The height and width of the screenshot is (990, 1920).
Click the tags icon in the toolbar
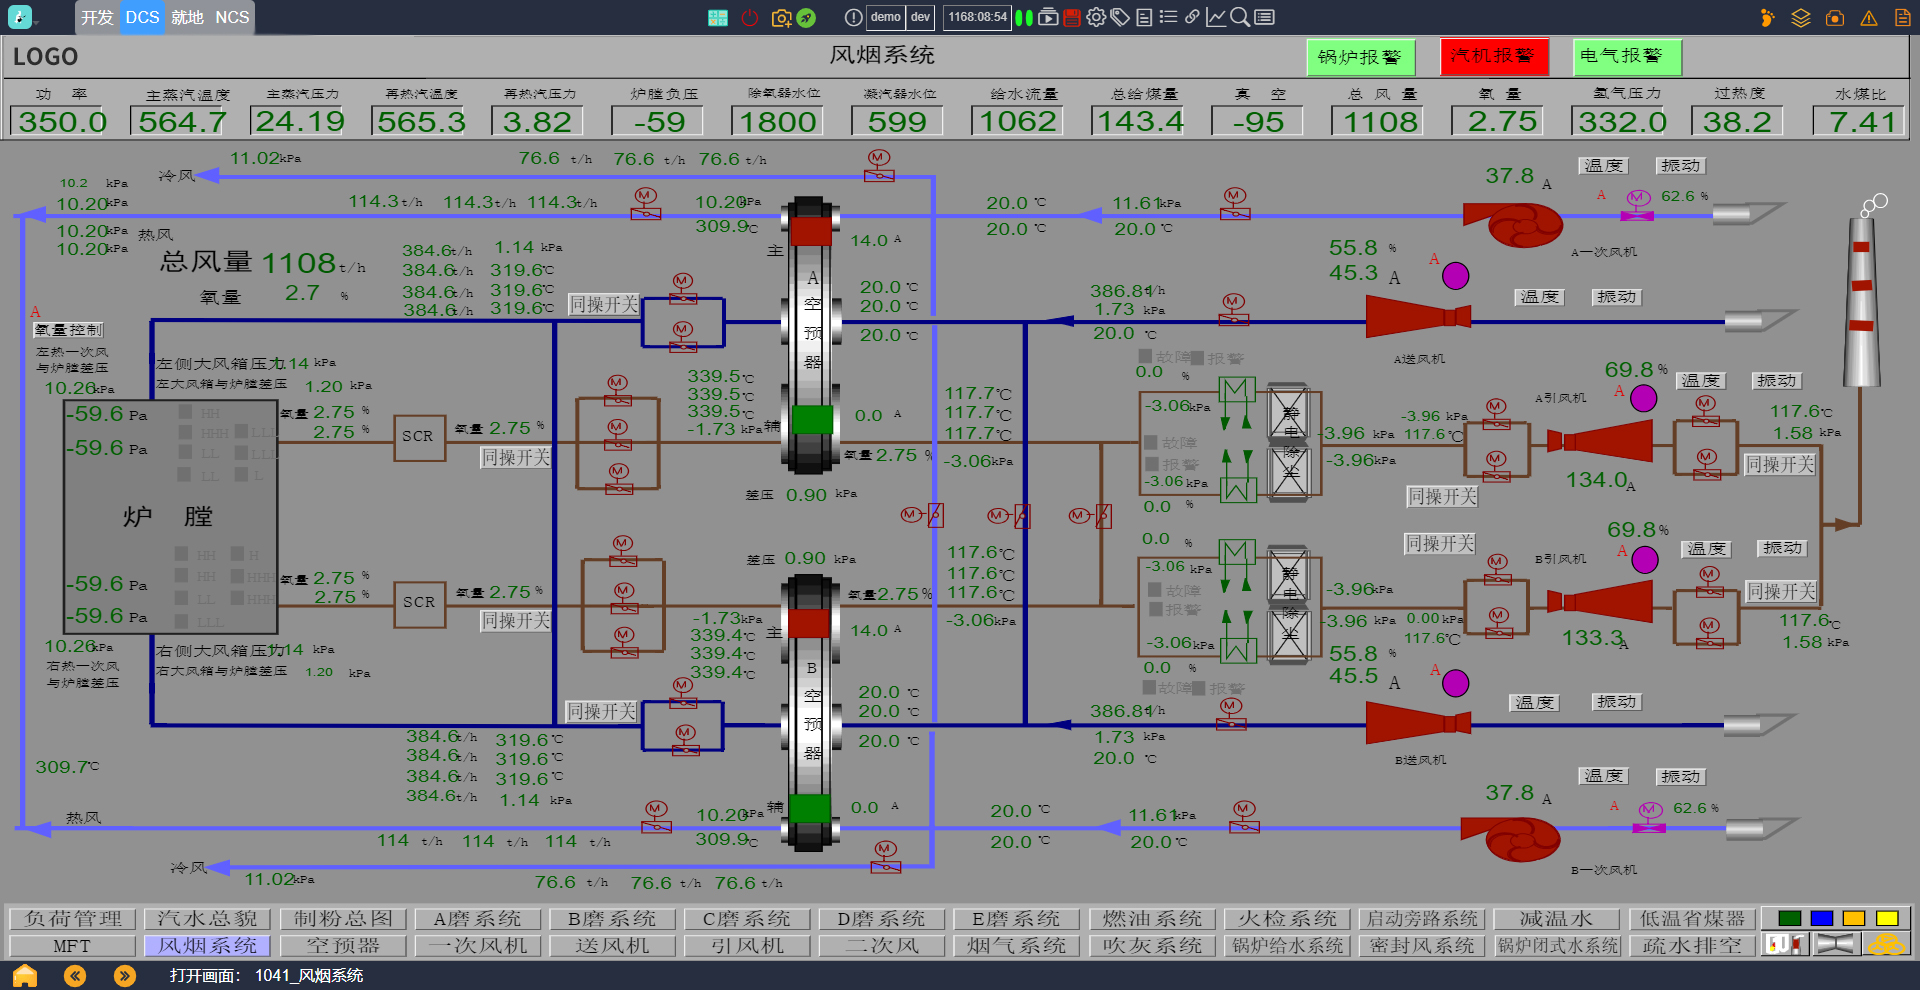click(1120, 17)
